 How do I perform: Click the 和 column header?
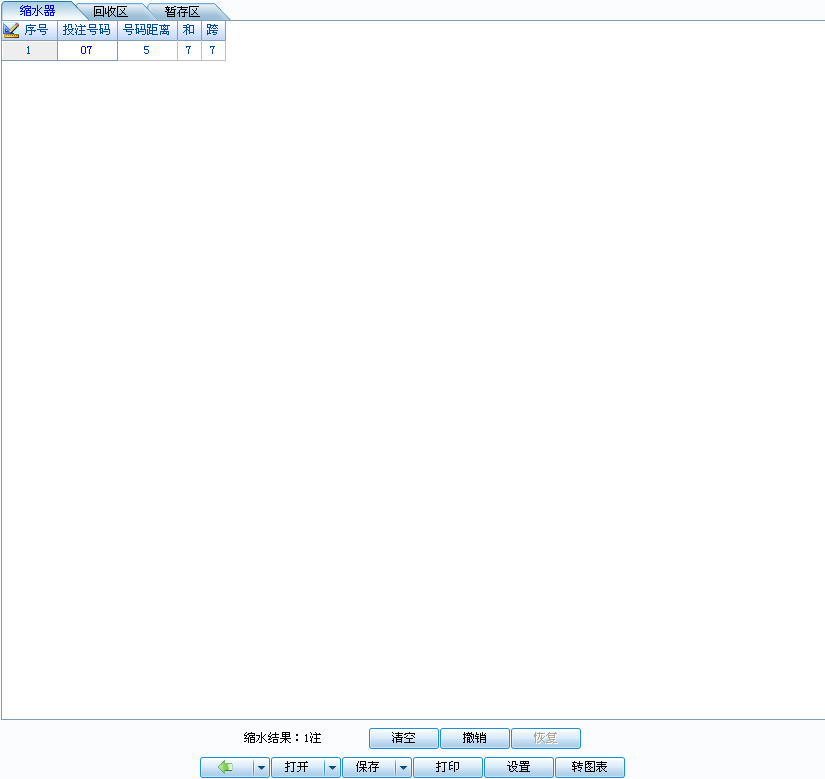pyautogui.click(x=189, y=31)
